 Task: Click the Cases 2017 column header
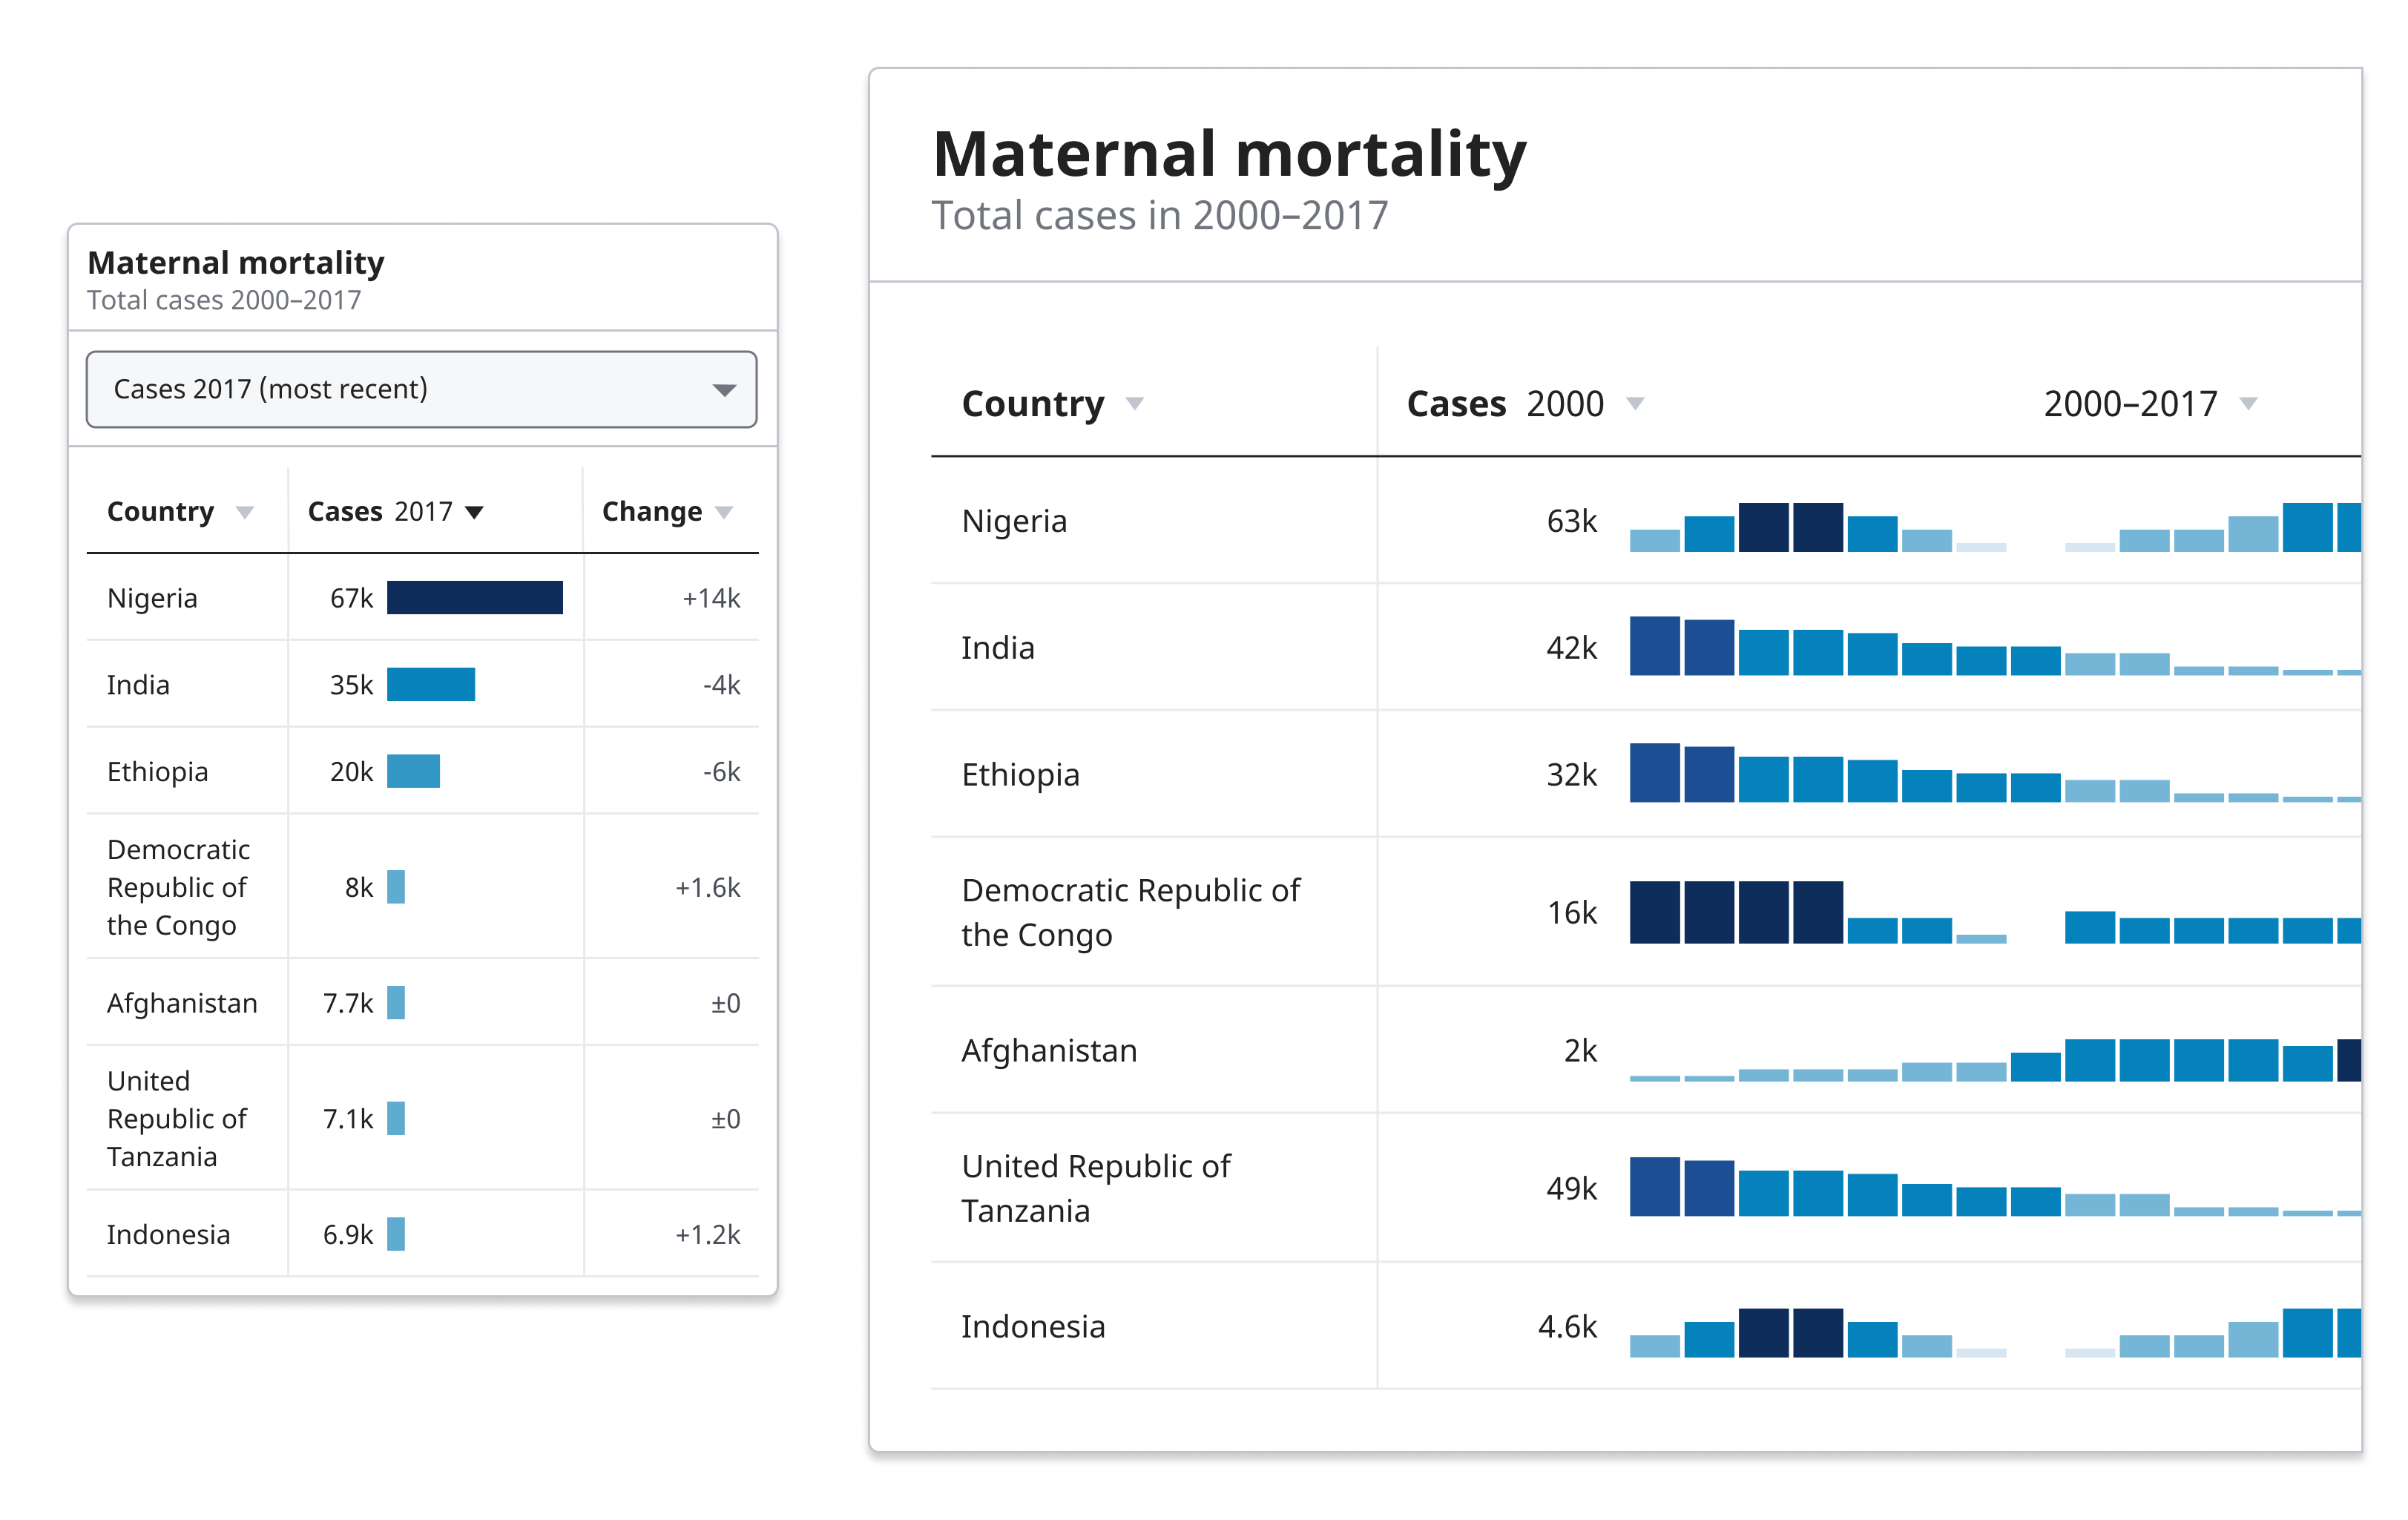coord(380,512)
